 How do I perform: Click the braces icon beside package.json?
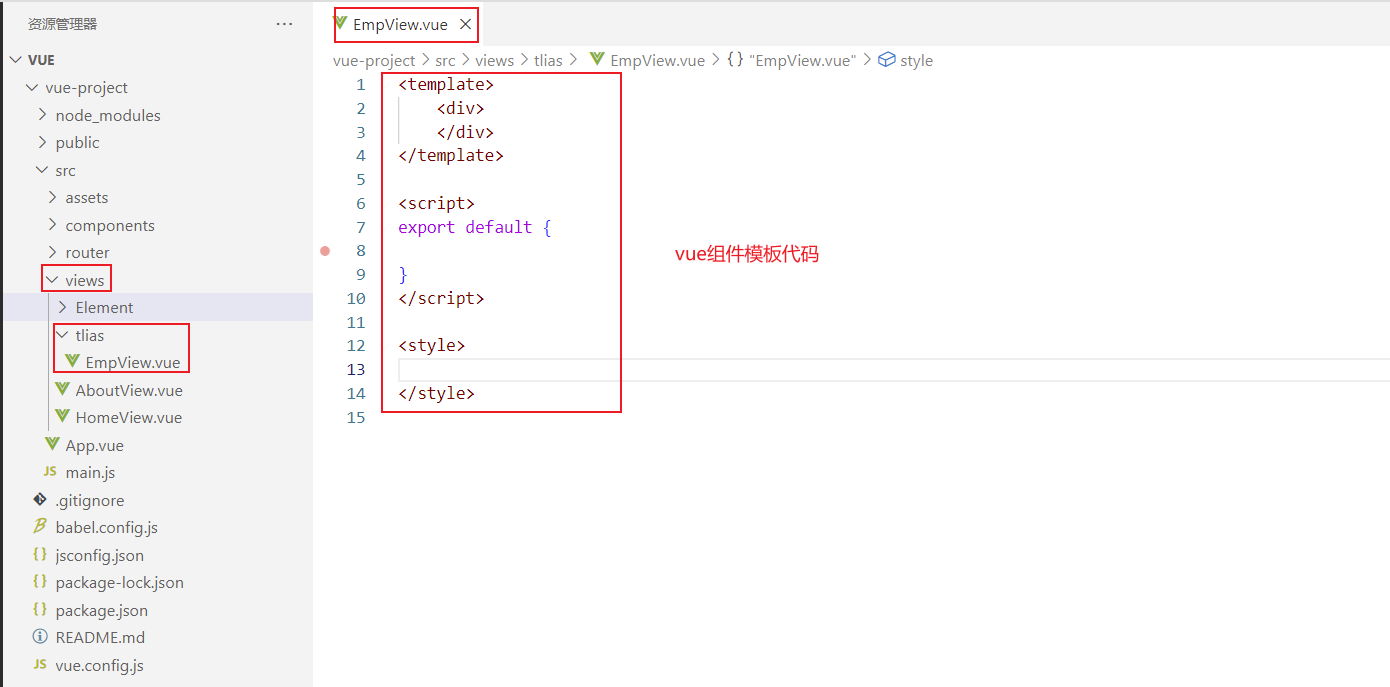[40, 609]
